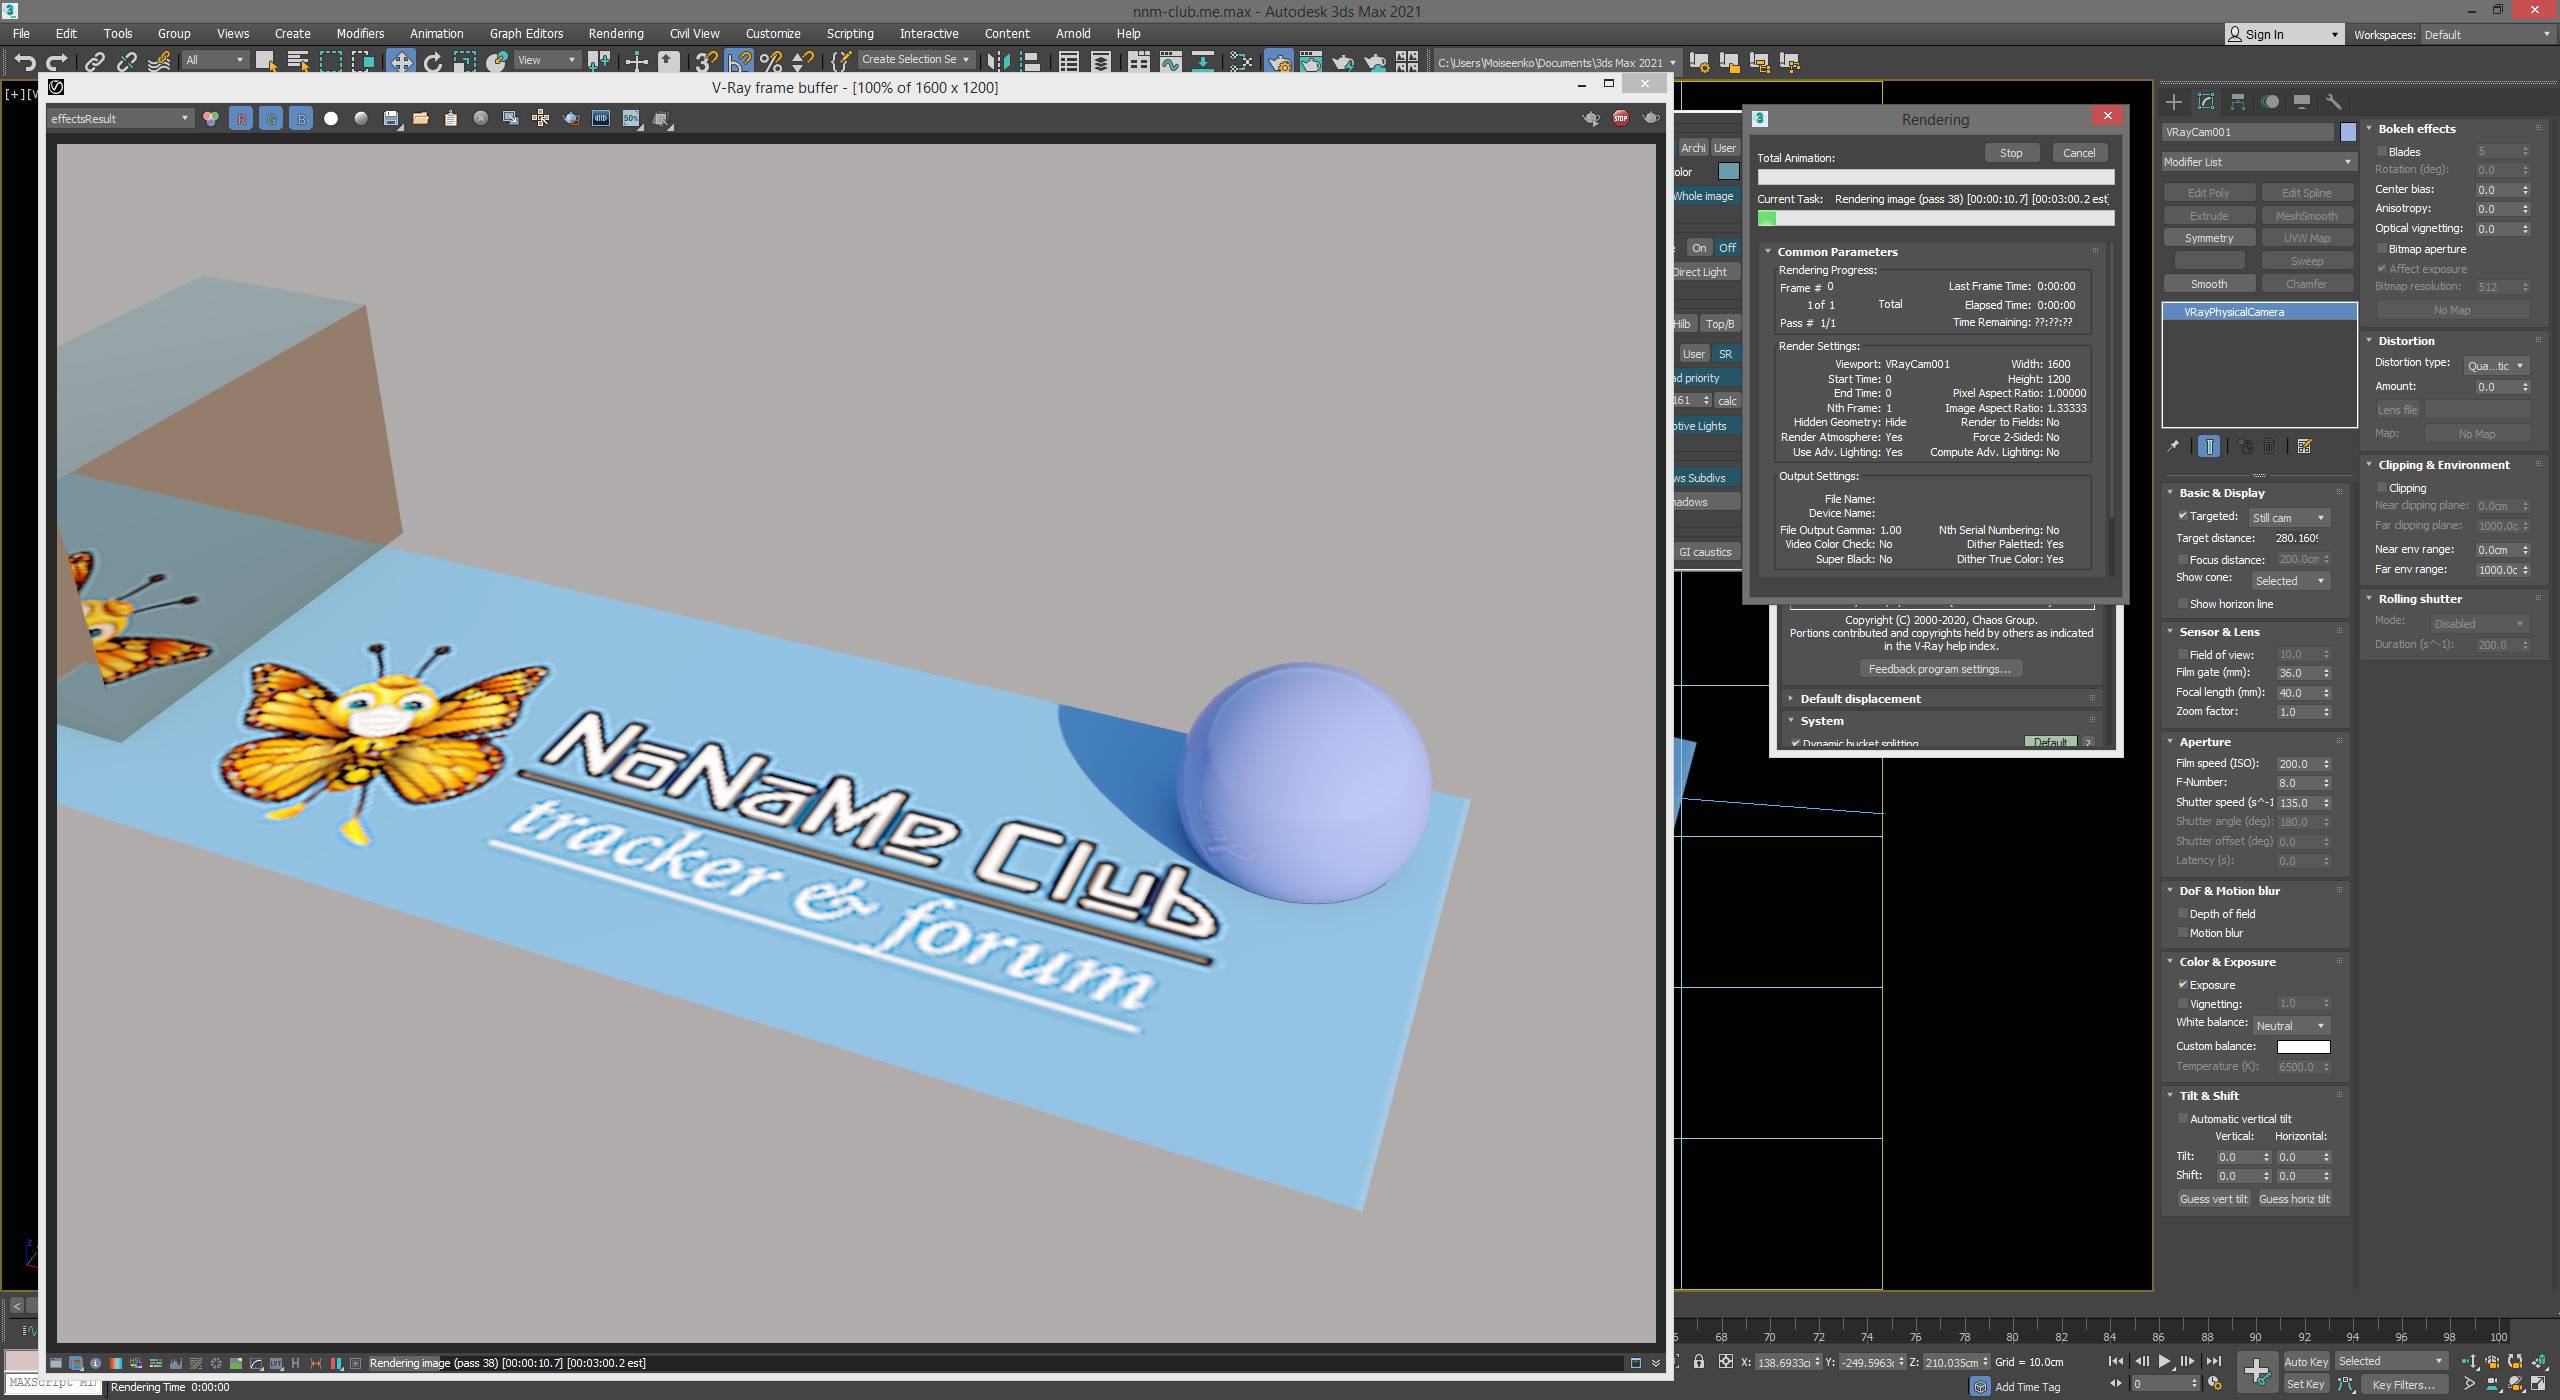
Task: Open the Modifiers menu
Action: (x=360, y=33)
